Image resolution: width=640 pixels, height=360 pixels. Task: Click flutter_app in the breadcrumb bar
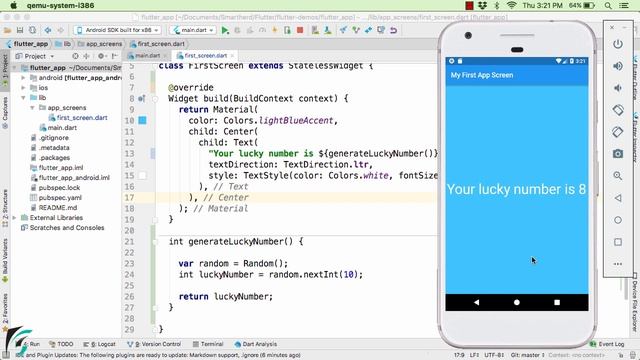(27, 44)
